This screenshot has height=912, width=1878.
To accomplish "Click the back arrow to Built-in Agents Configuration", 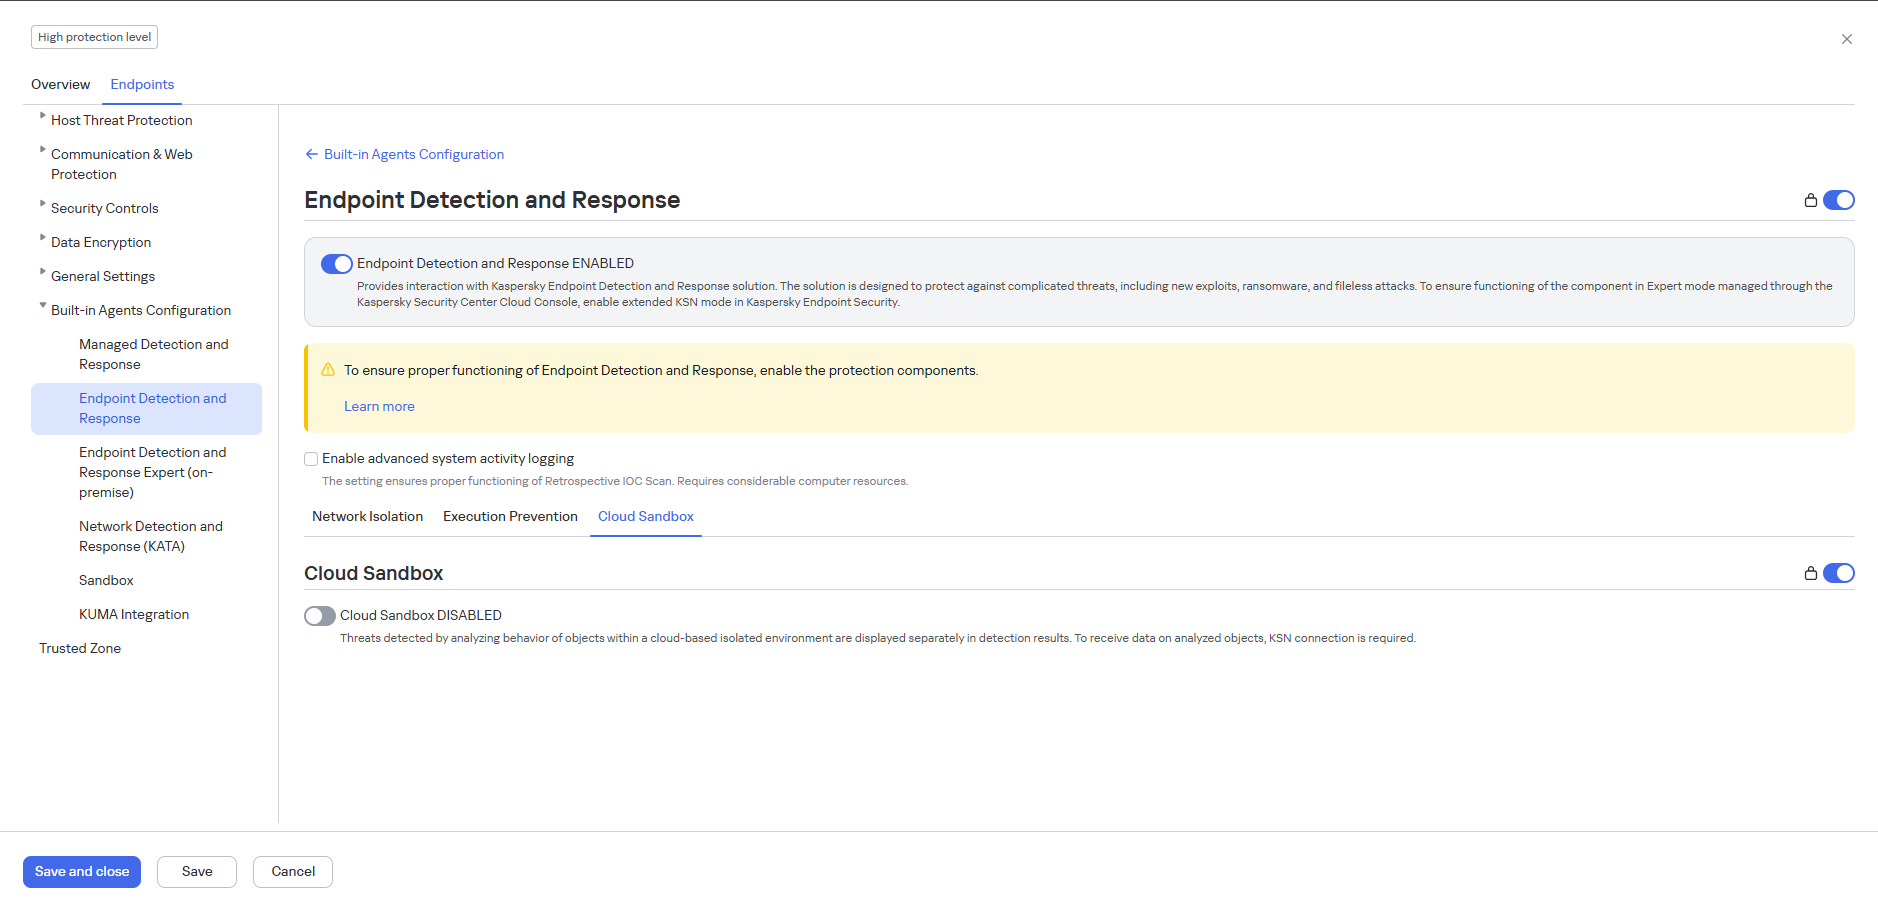I will pyautogui.click(x=310, y=154).
